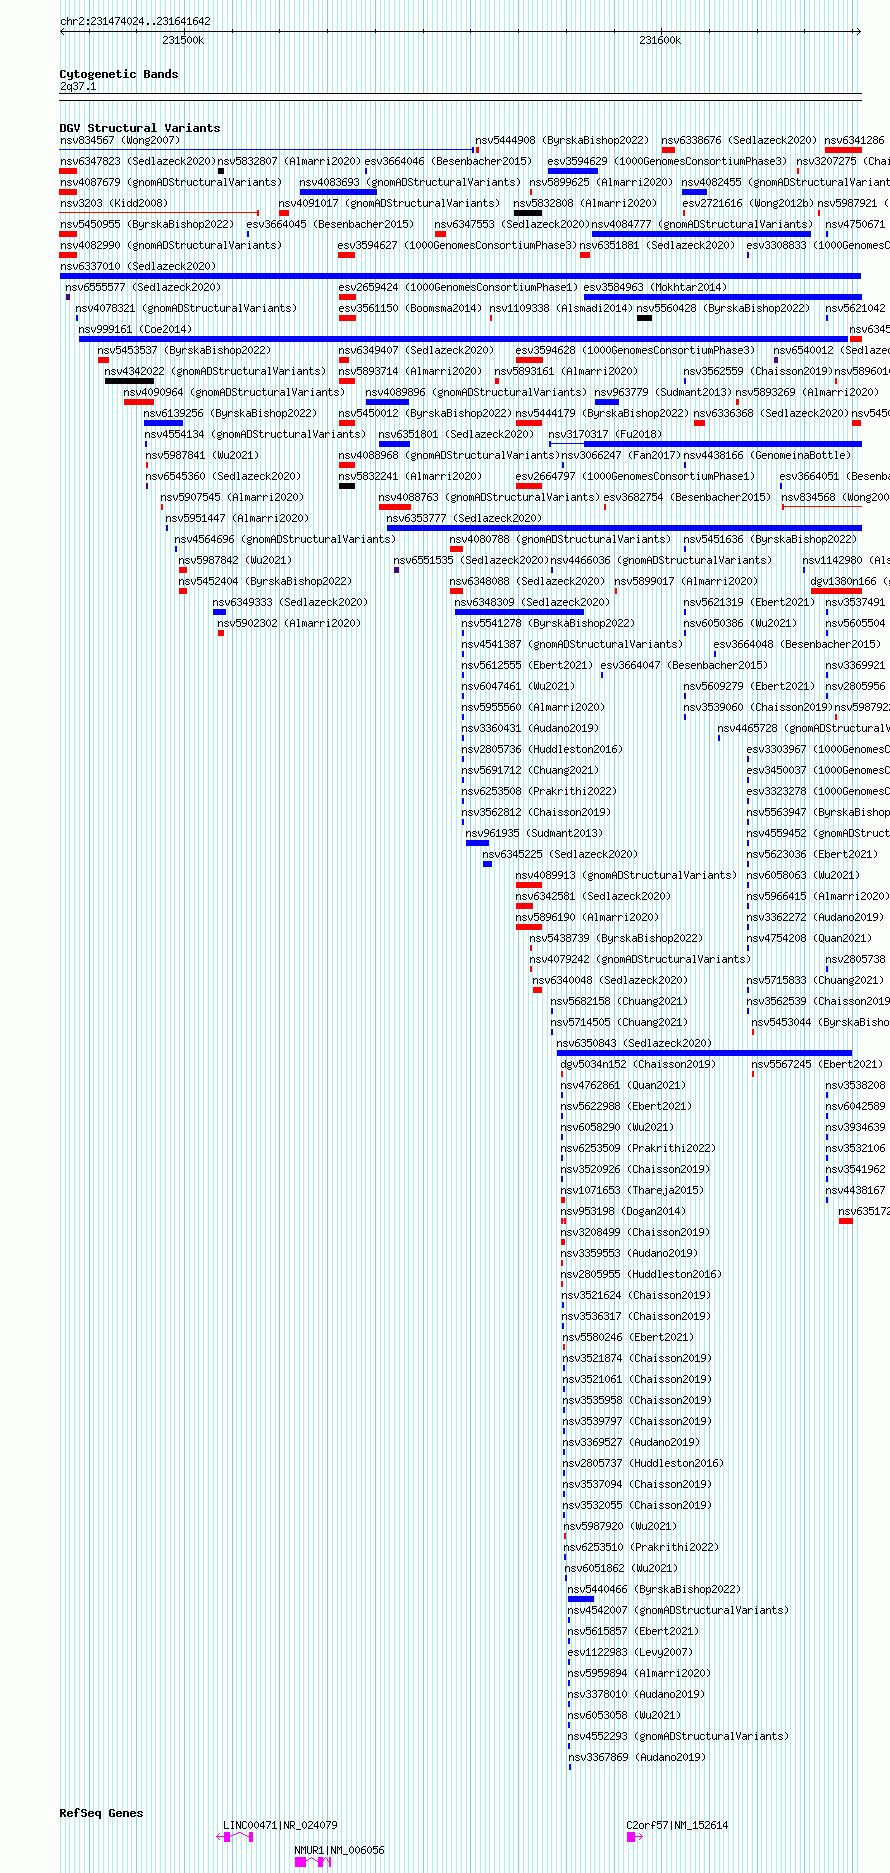The image size is (890, 1873).
Task: Open variant nsv963779 (Sudmant2013)
Action: coord(663,393)
